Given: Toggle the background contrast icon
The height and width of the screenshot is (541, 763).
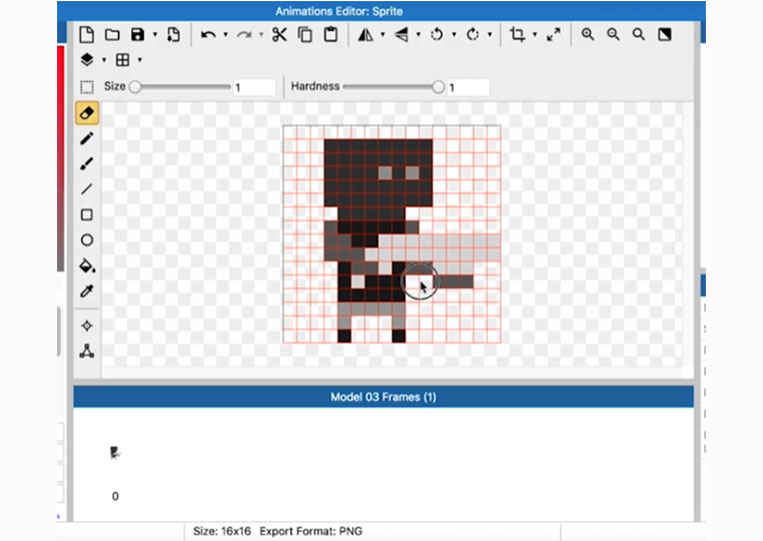Looking at the screenshot, I should tap(665, 35).
